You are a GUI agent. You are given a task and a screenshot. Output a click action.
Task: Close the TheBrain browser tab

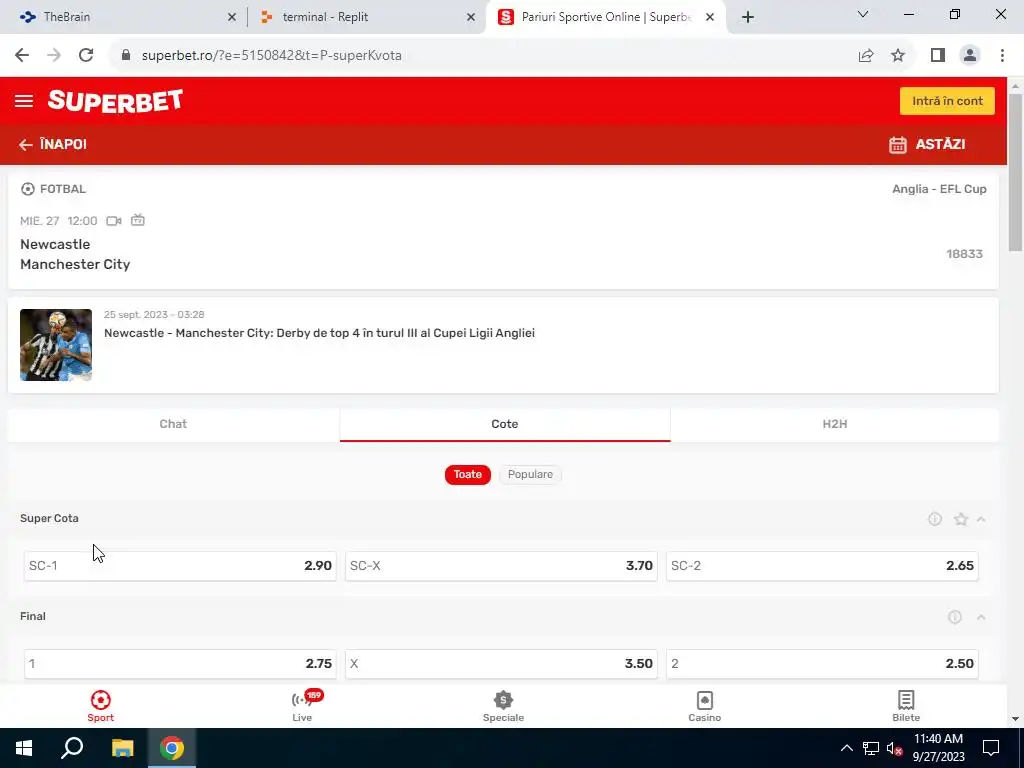pyautogui.click(x=232, y=18)
